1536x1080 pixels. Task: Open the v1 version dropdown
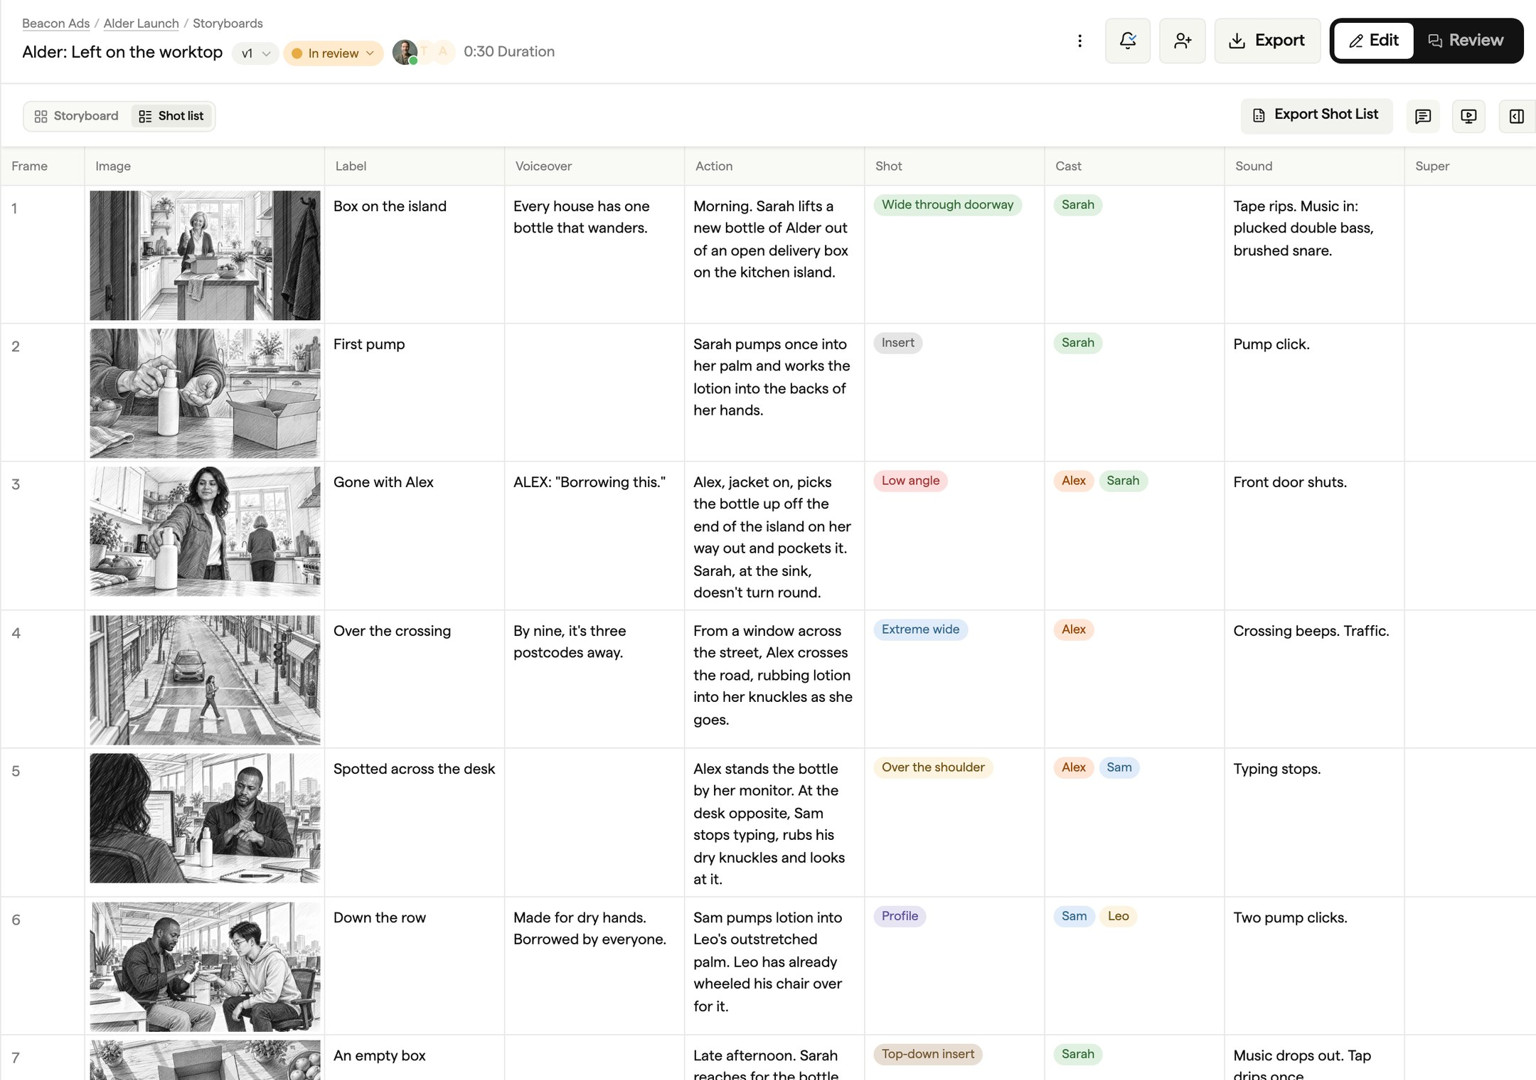[255, 53]
